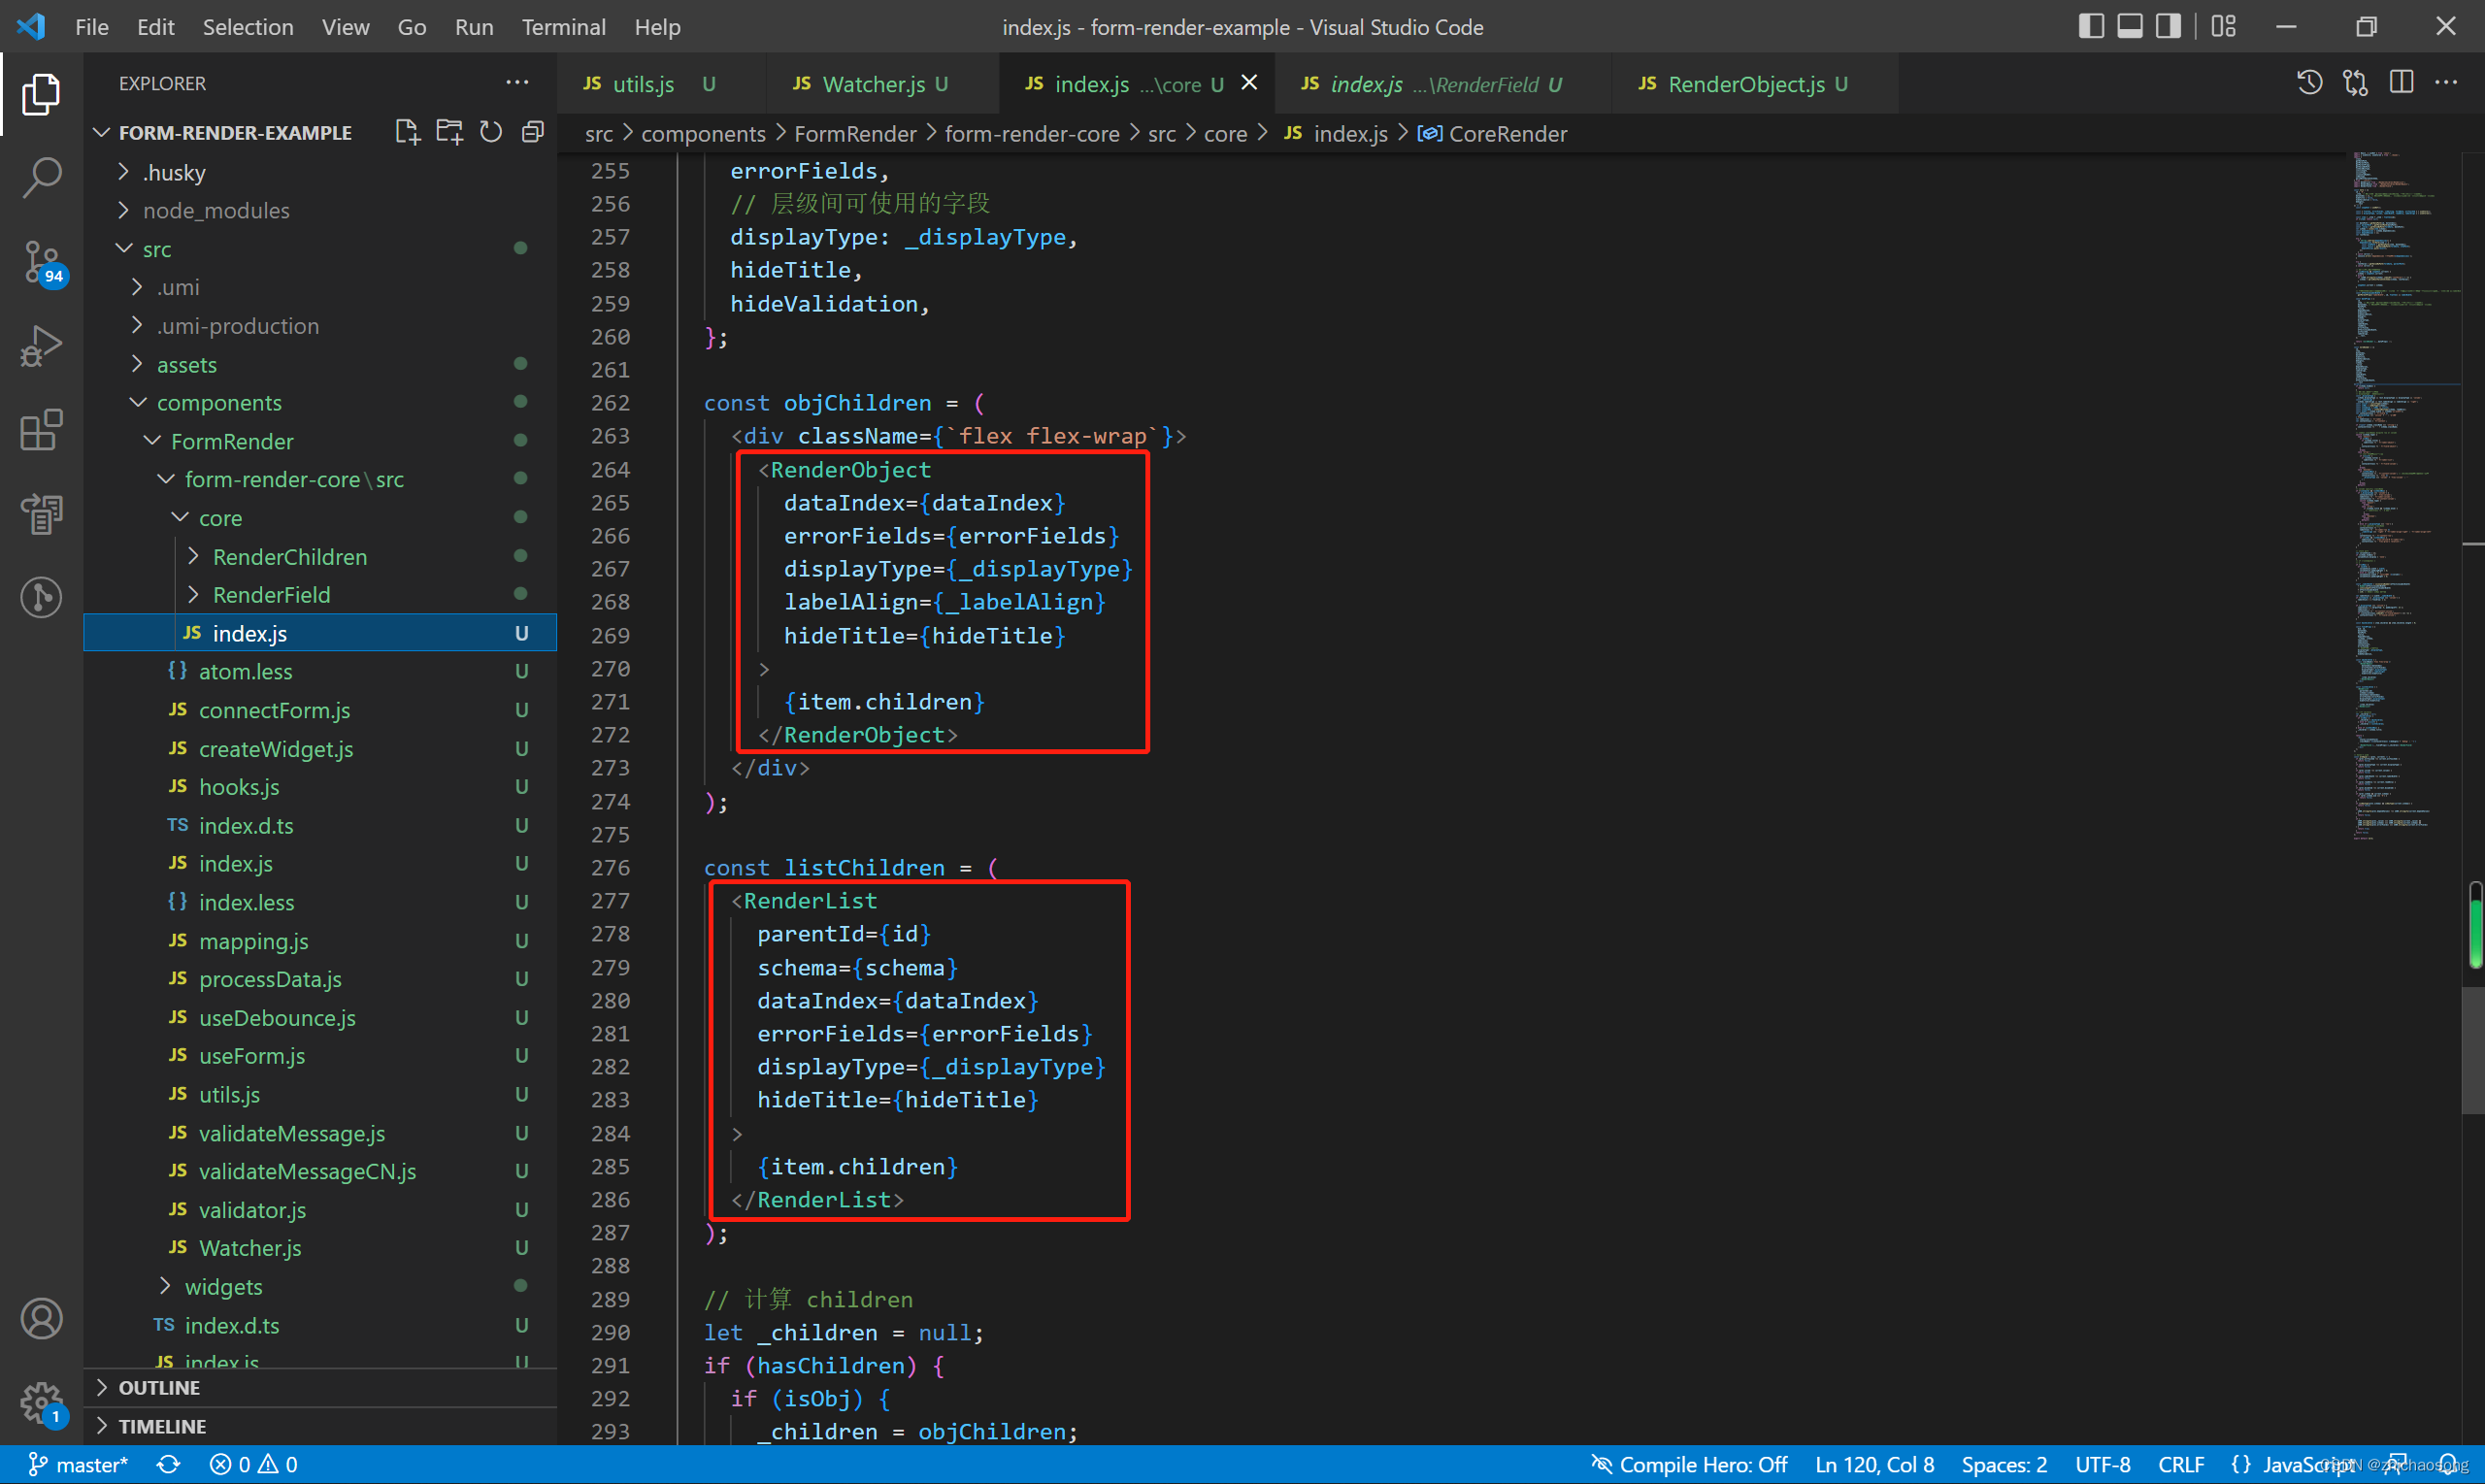Click Open Changes compare icon in editor toolbar

pos(2355,83)
